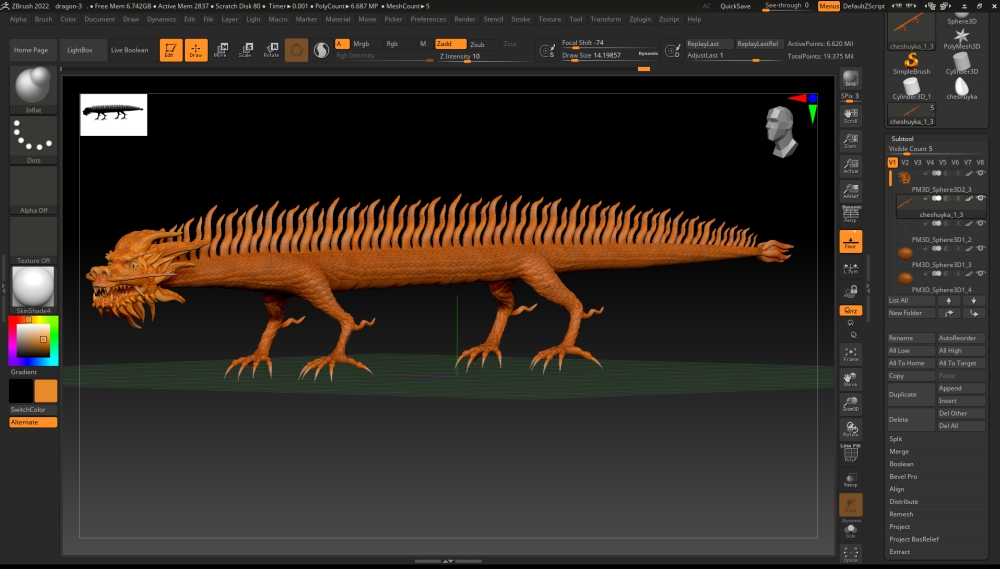Screen dimensions: 1000x569
Task: Click the Zoom canvas icon
Action: click(x=851, y=140)
